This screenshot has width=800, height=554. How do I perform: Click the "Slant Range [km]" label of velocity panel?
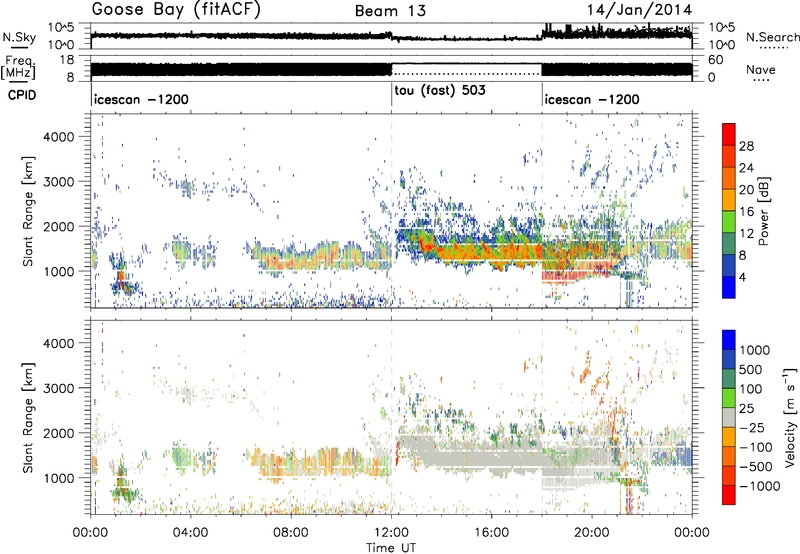coord(28,417)
